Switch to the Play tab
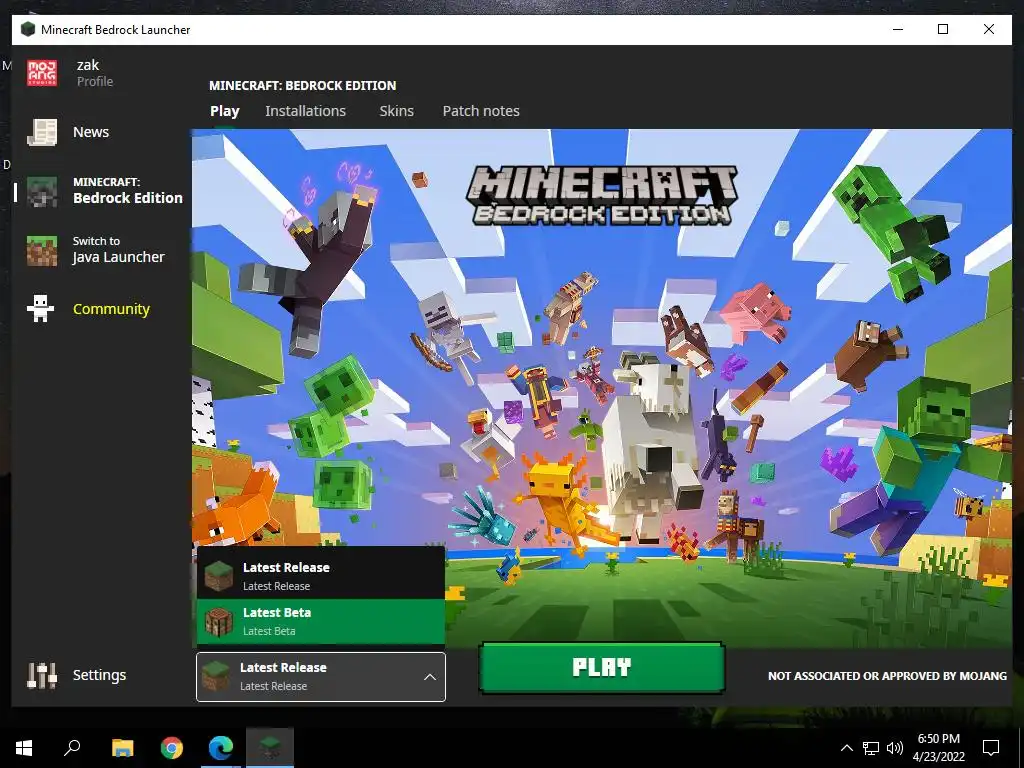This screenshot has height=768, width=1024. (225, 111)
